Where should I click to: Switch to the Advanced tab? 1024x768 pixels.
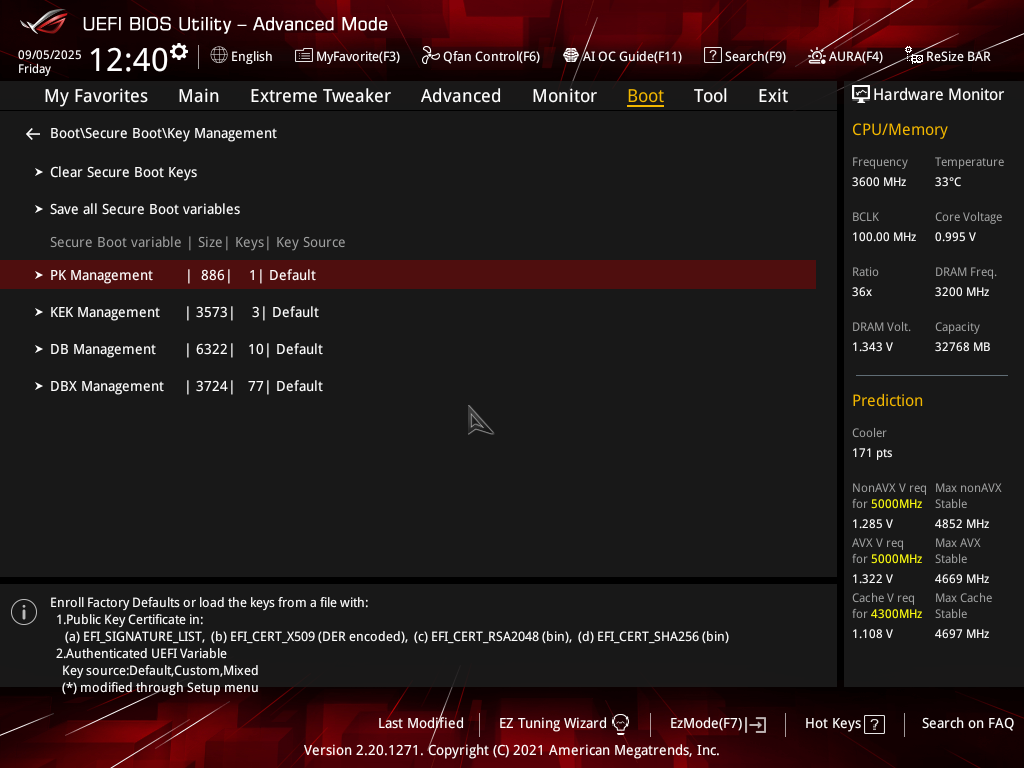pos(461,96)
